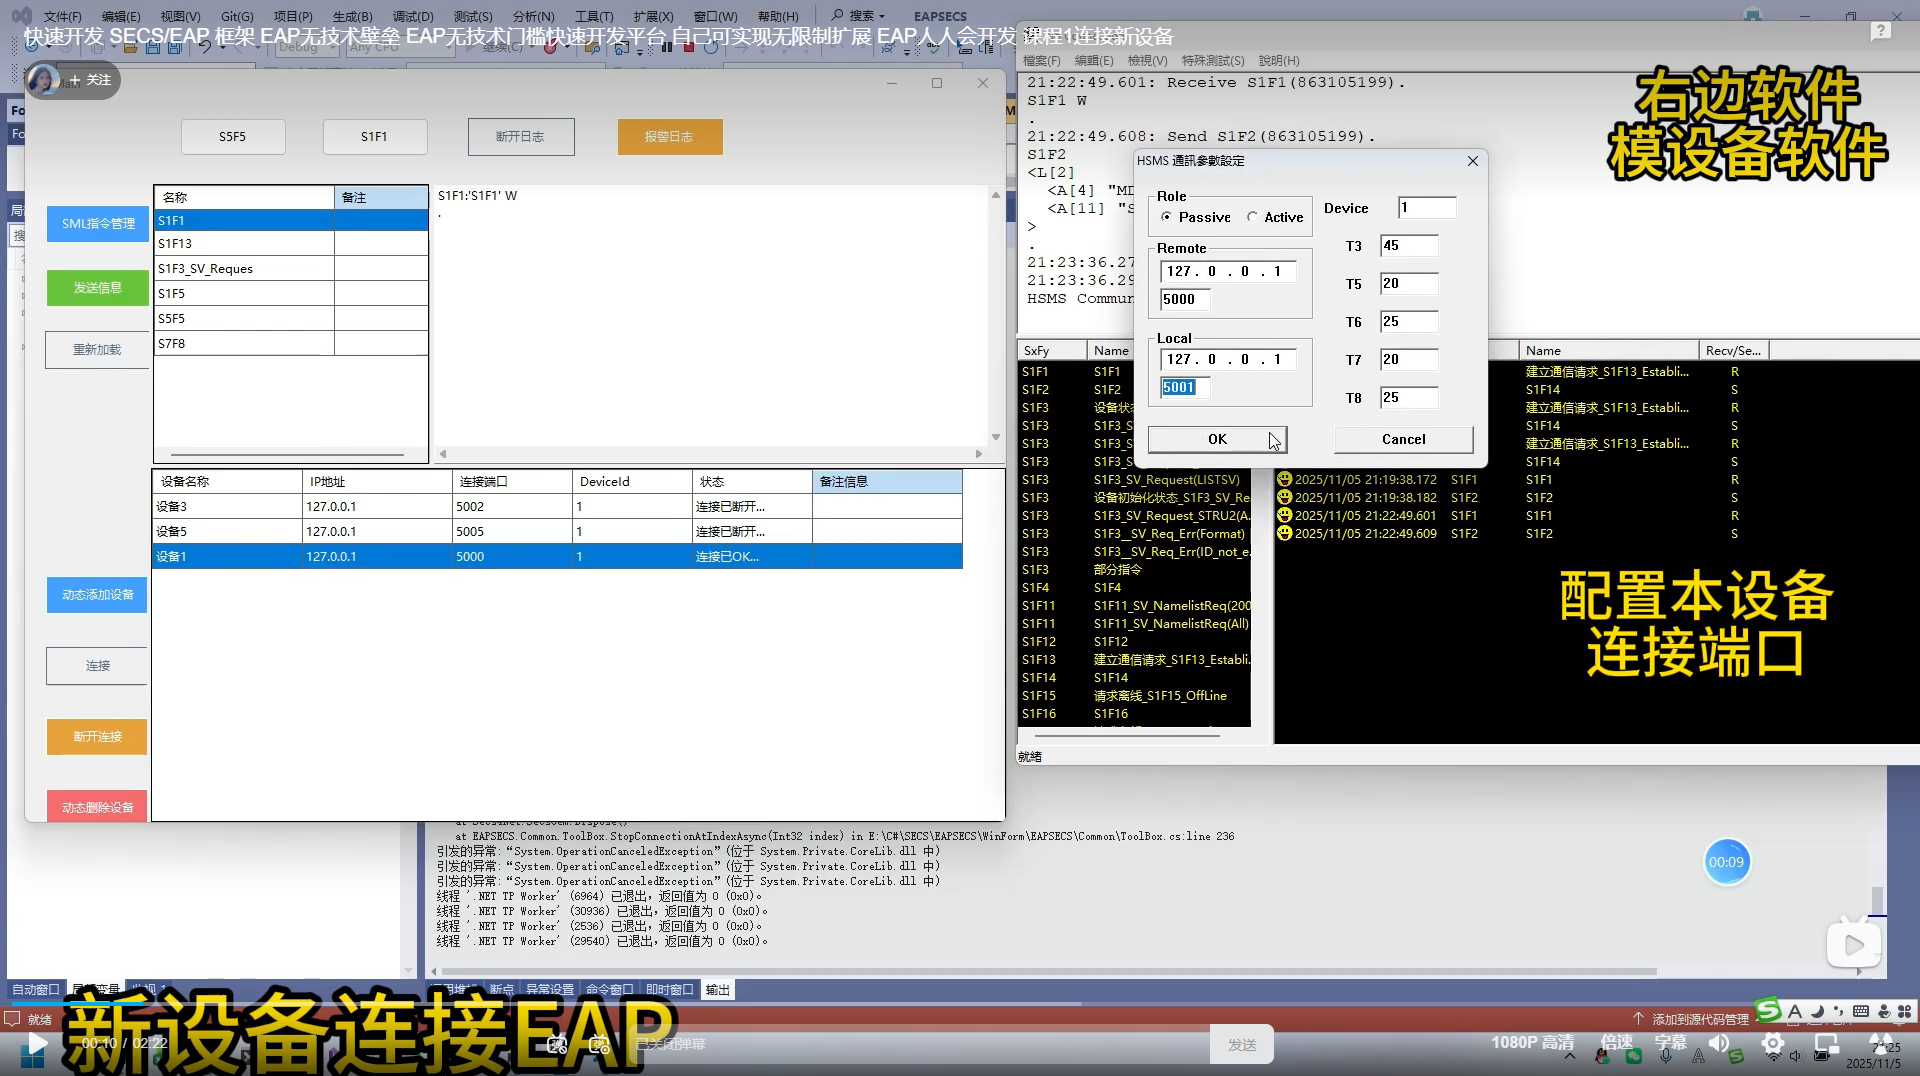Click the SML text area horizontal scrollbar right arrow
Screen dimensions: 1920x1076
click(x=979, y=454)
